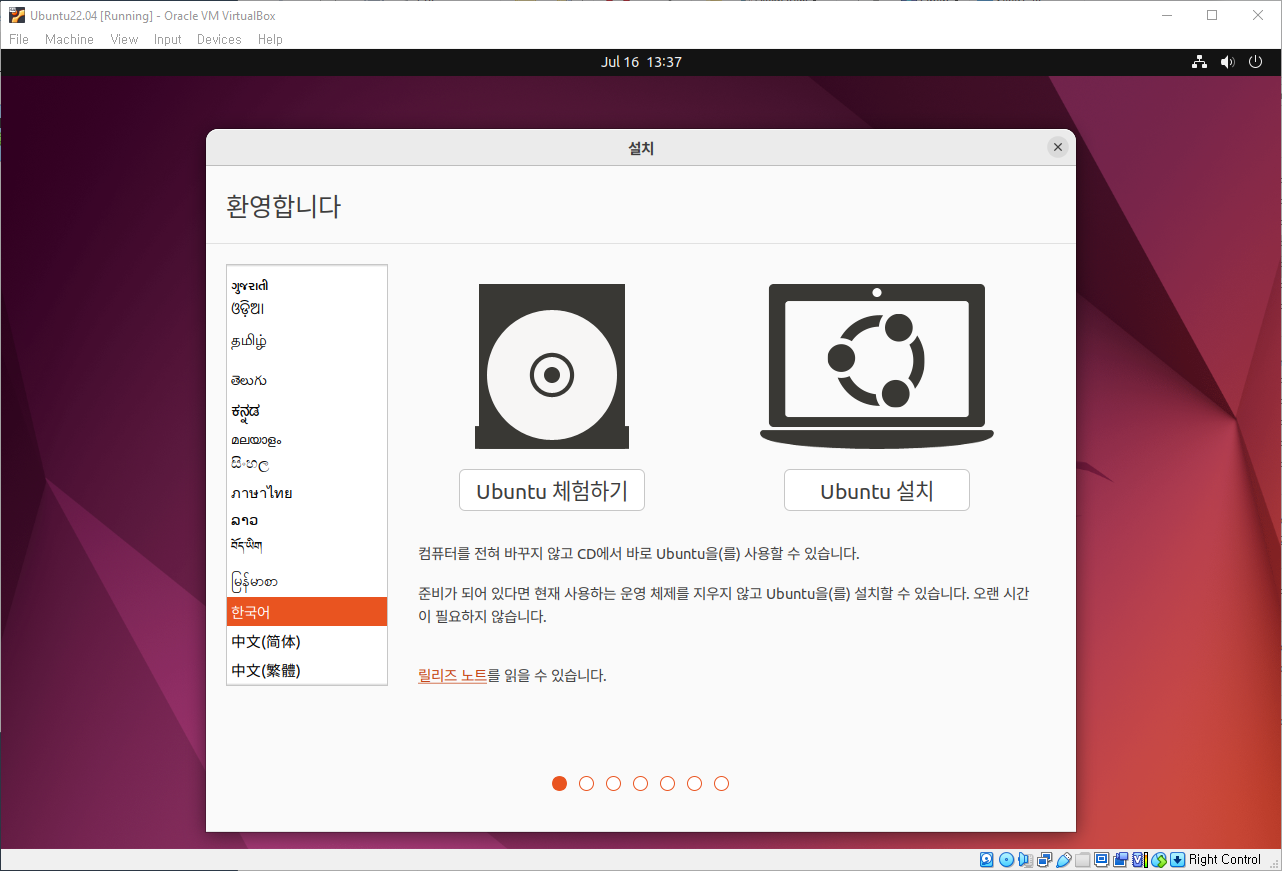Select ગુજરાતી in the language list
Image resolution: width=1282 pixels, height=871 pixels.
point(307,286)
